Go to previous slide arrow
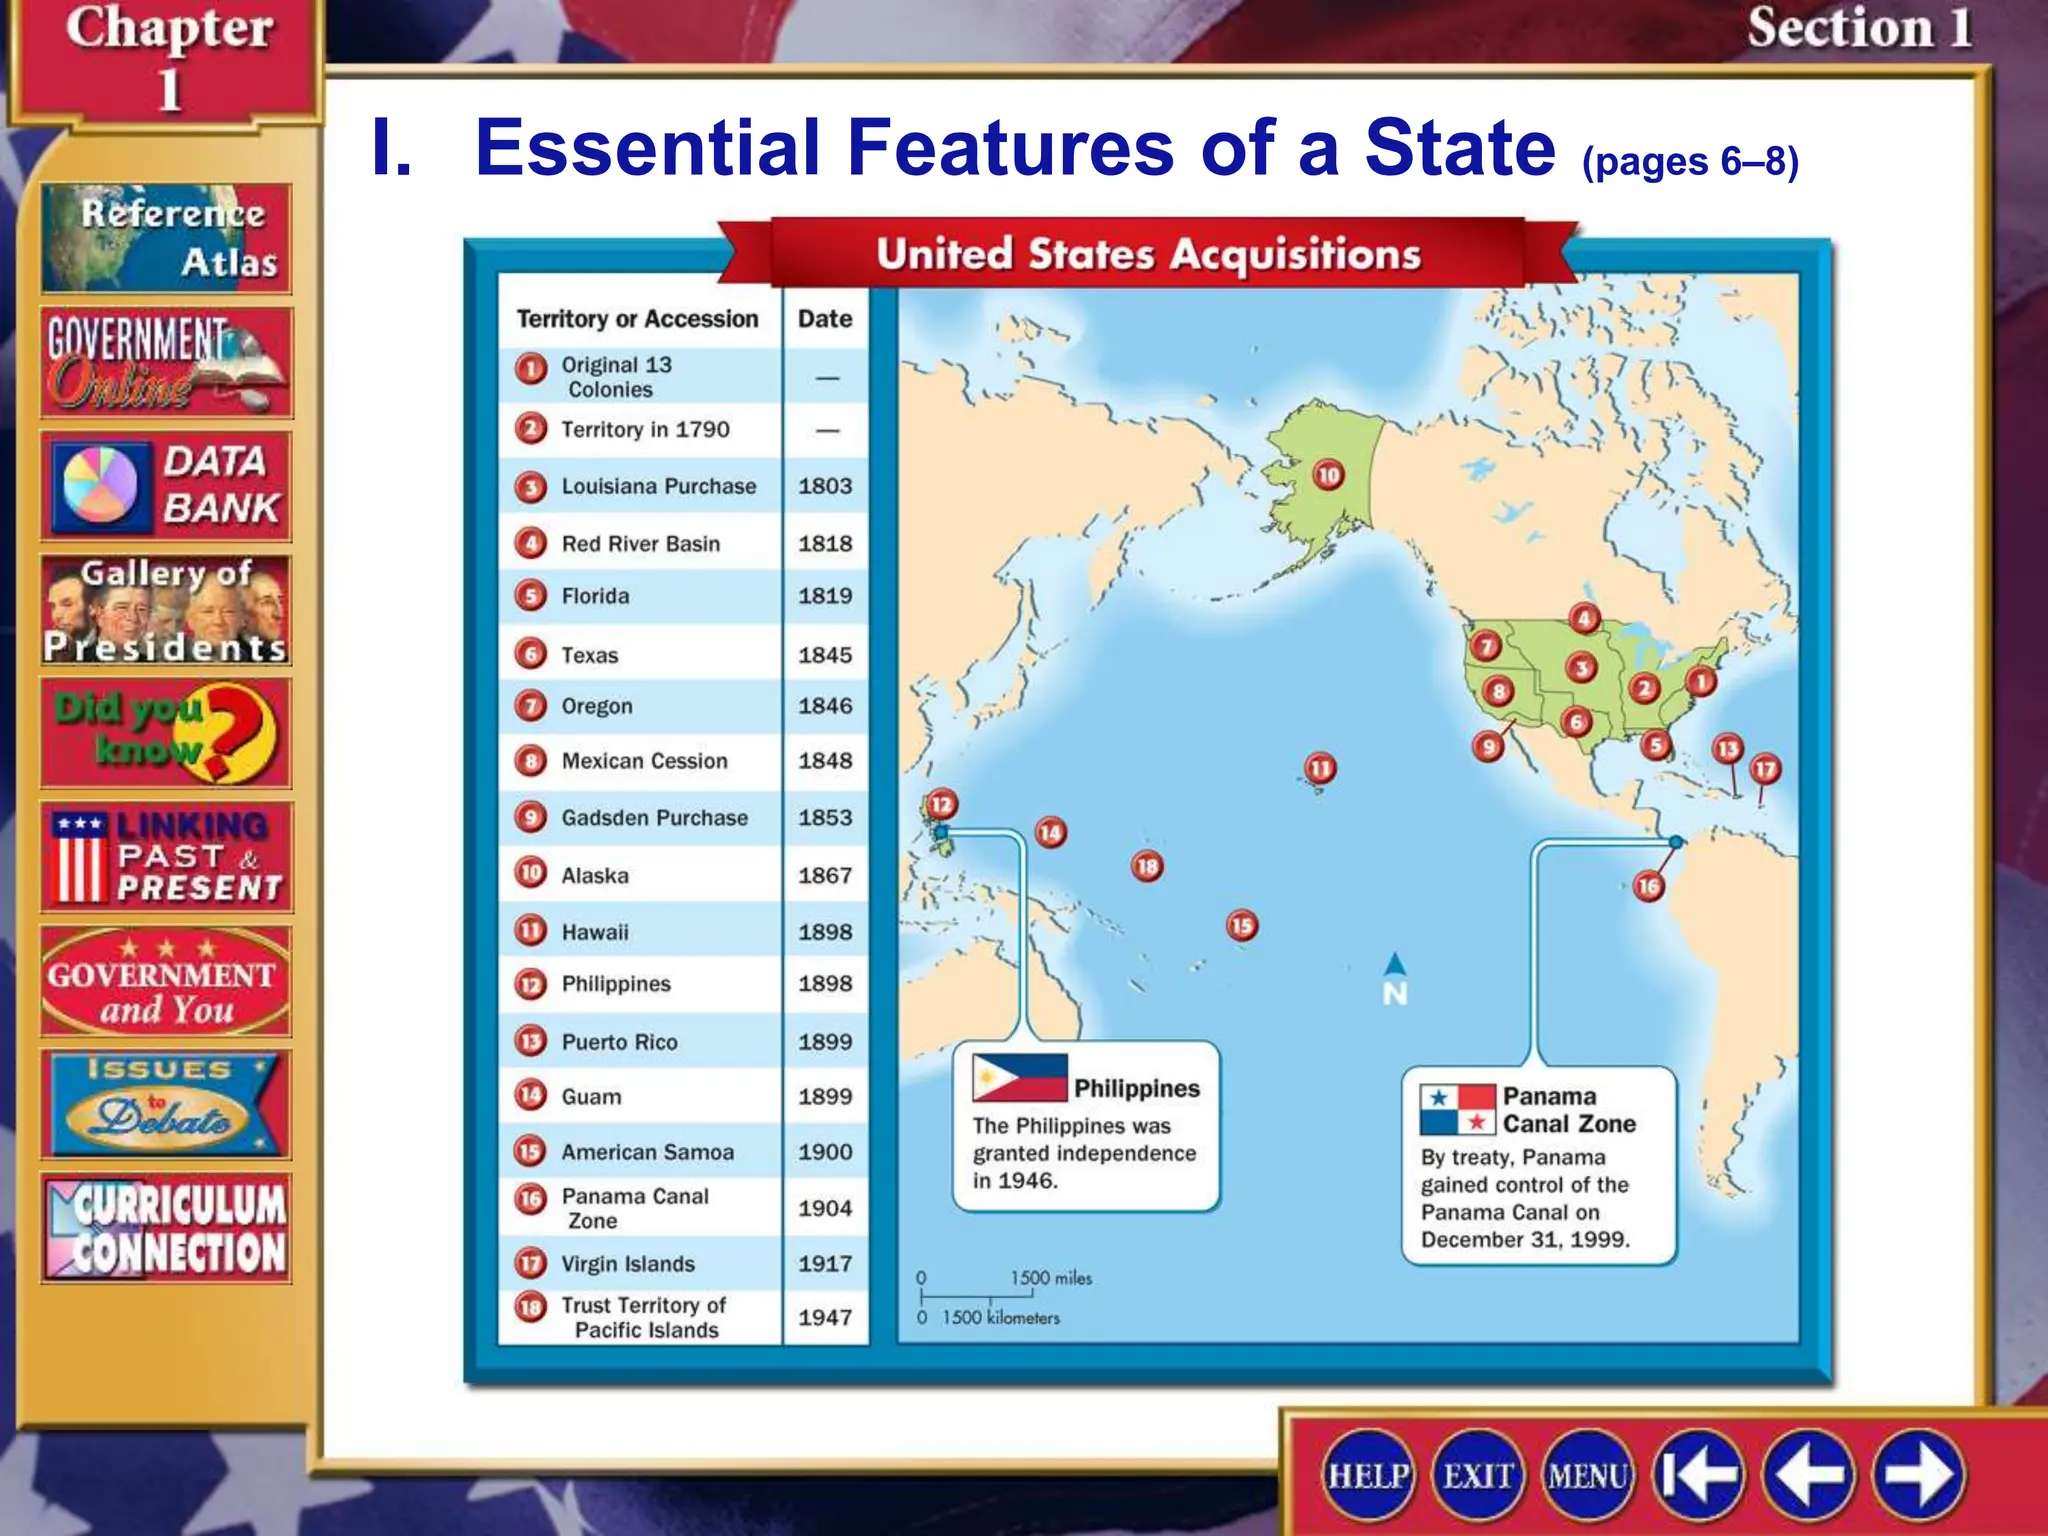 pyautogui.click(x=1809, y=1476)
